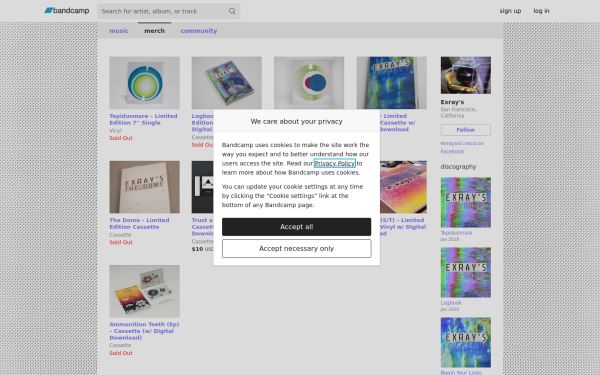Open Exray's artist profile photo

[466, 75]
